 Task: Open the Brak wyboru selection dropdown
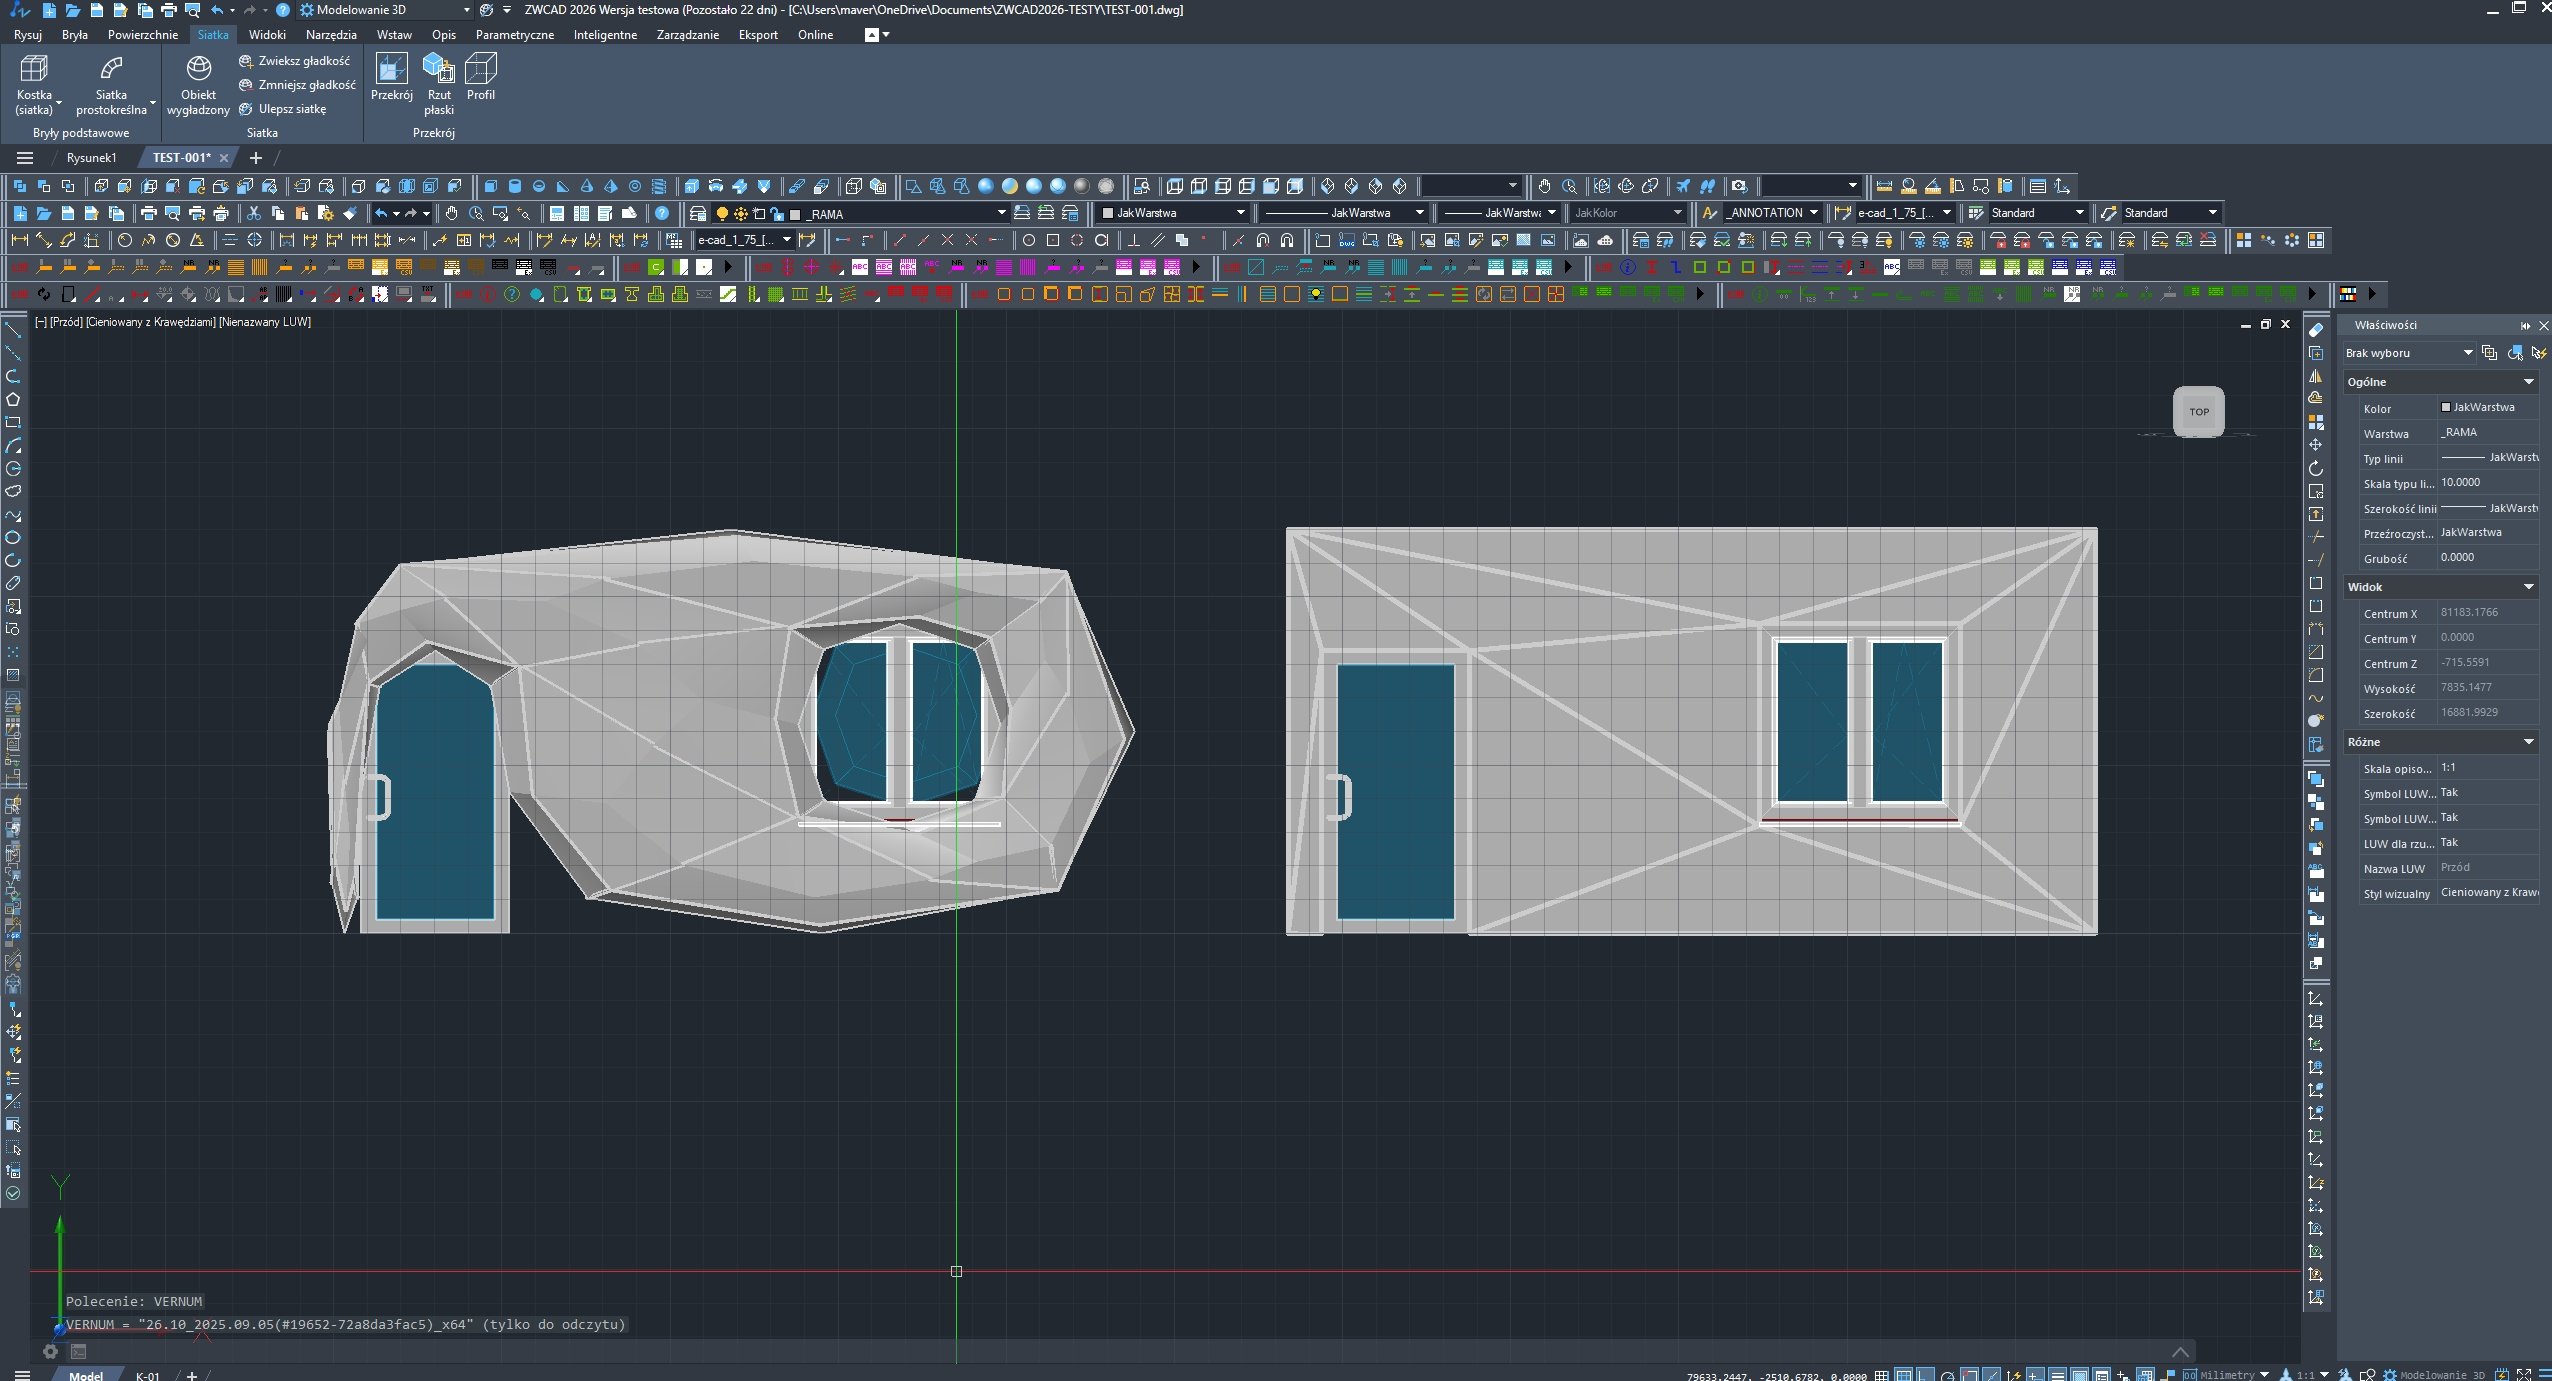[x=2467, y=353]
